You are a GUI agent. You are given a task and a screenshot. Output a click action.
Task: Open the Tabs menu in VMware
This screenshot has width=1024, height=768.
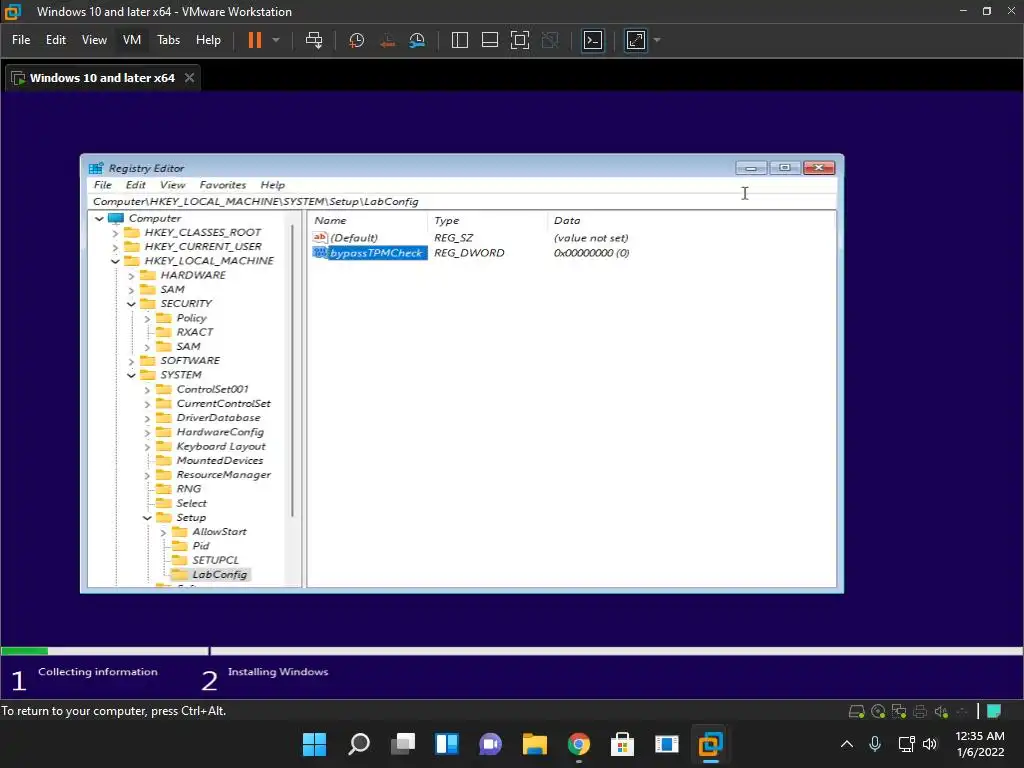(168, 40)
